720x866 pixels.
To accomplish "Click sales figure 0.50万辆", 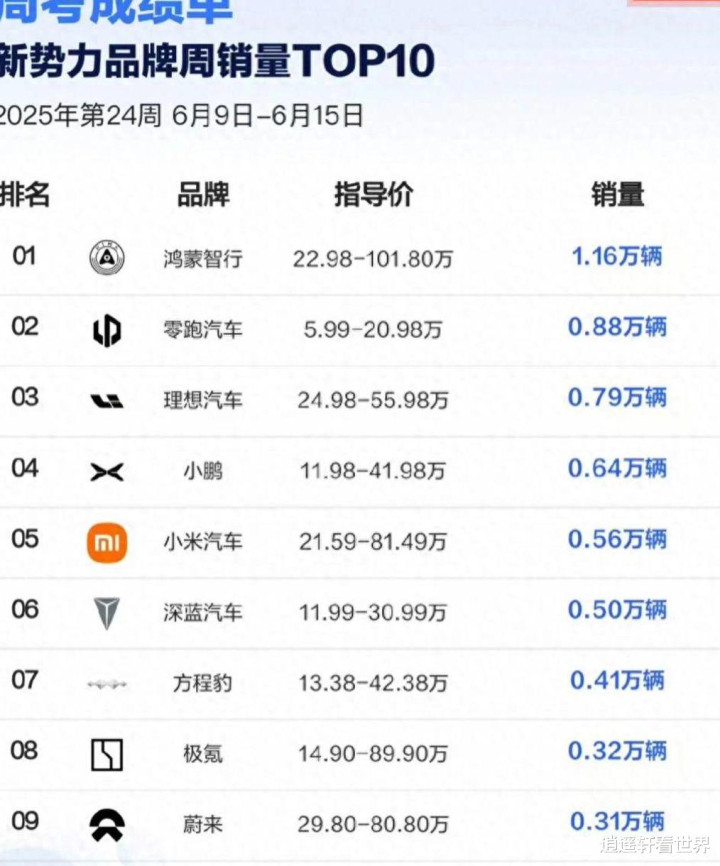I will pyautogui.click(x=617, y=610).
